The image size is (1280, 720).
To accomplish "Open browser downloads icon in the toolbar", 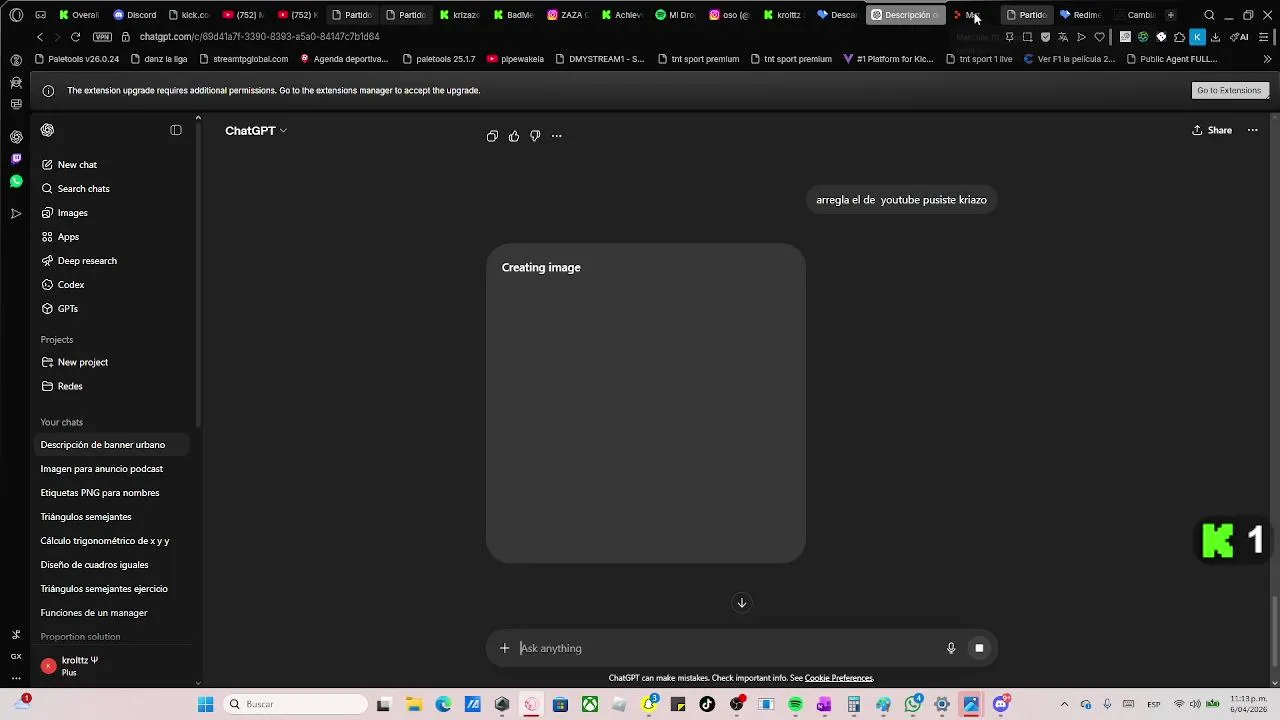I will pos(1215,37).
